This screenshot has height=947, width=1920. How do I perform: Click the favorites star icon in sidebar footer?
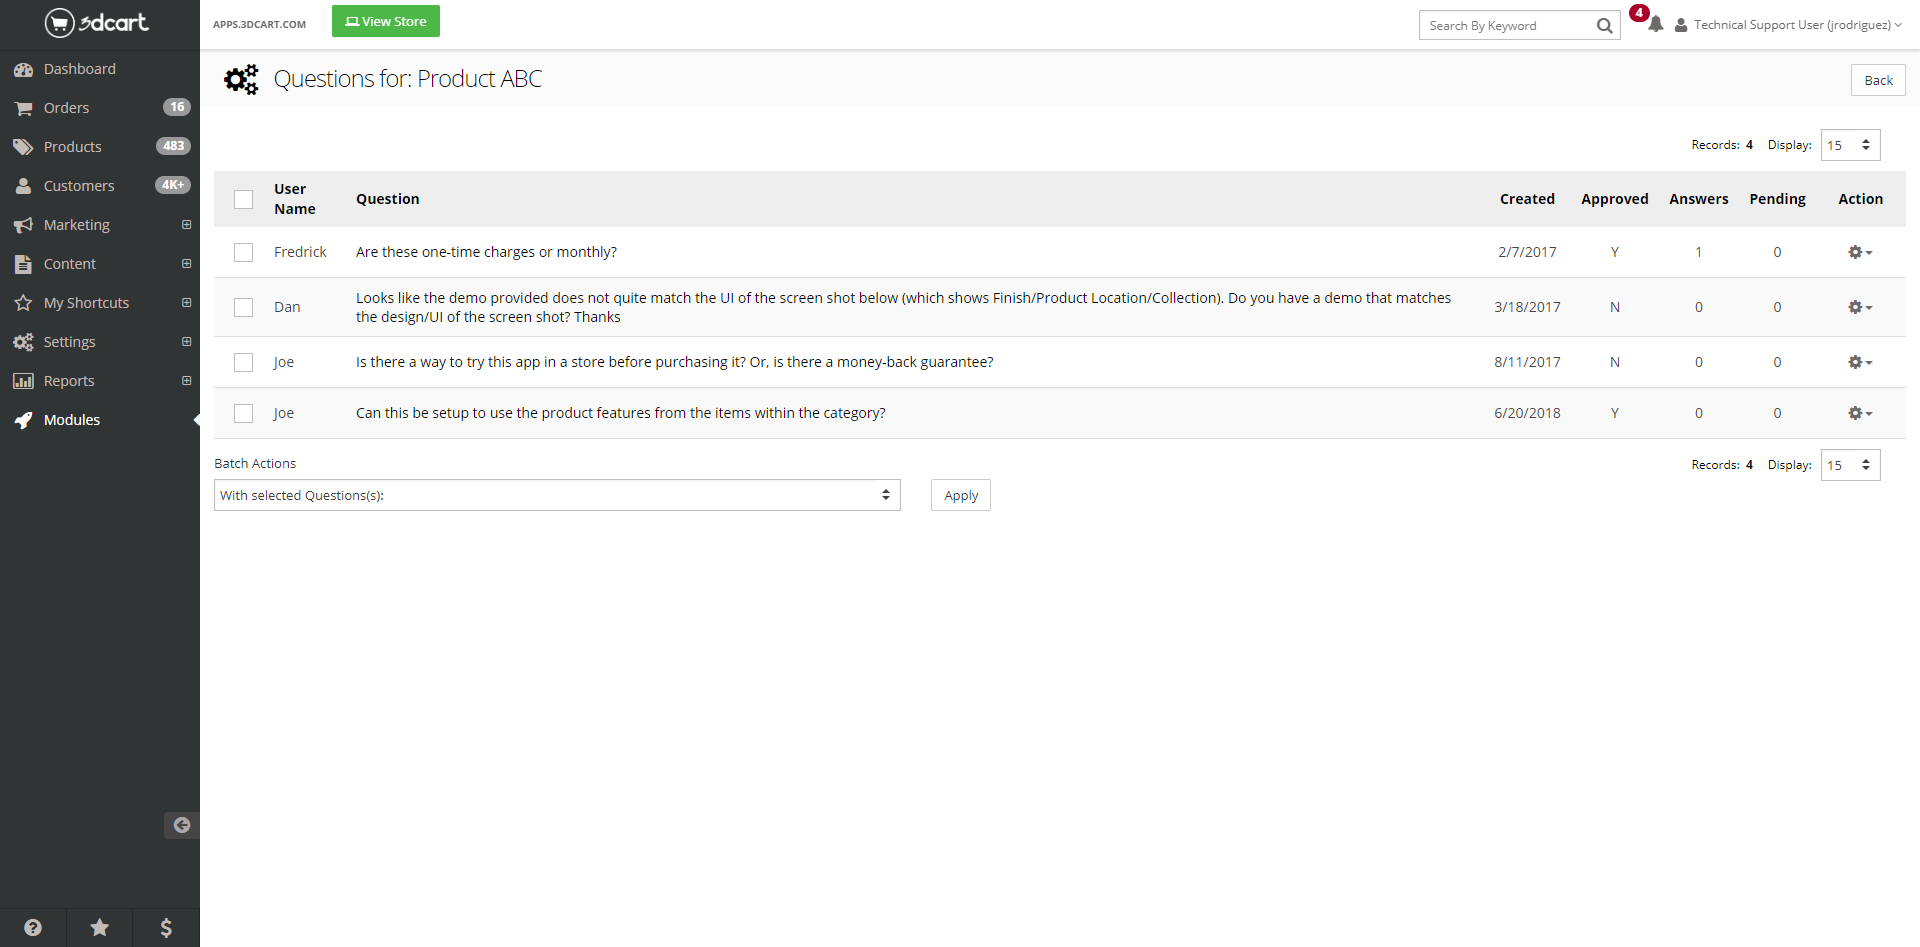[100, 927]
